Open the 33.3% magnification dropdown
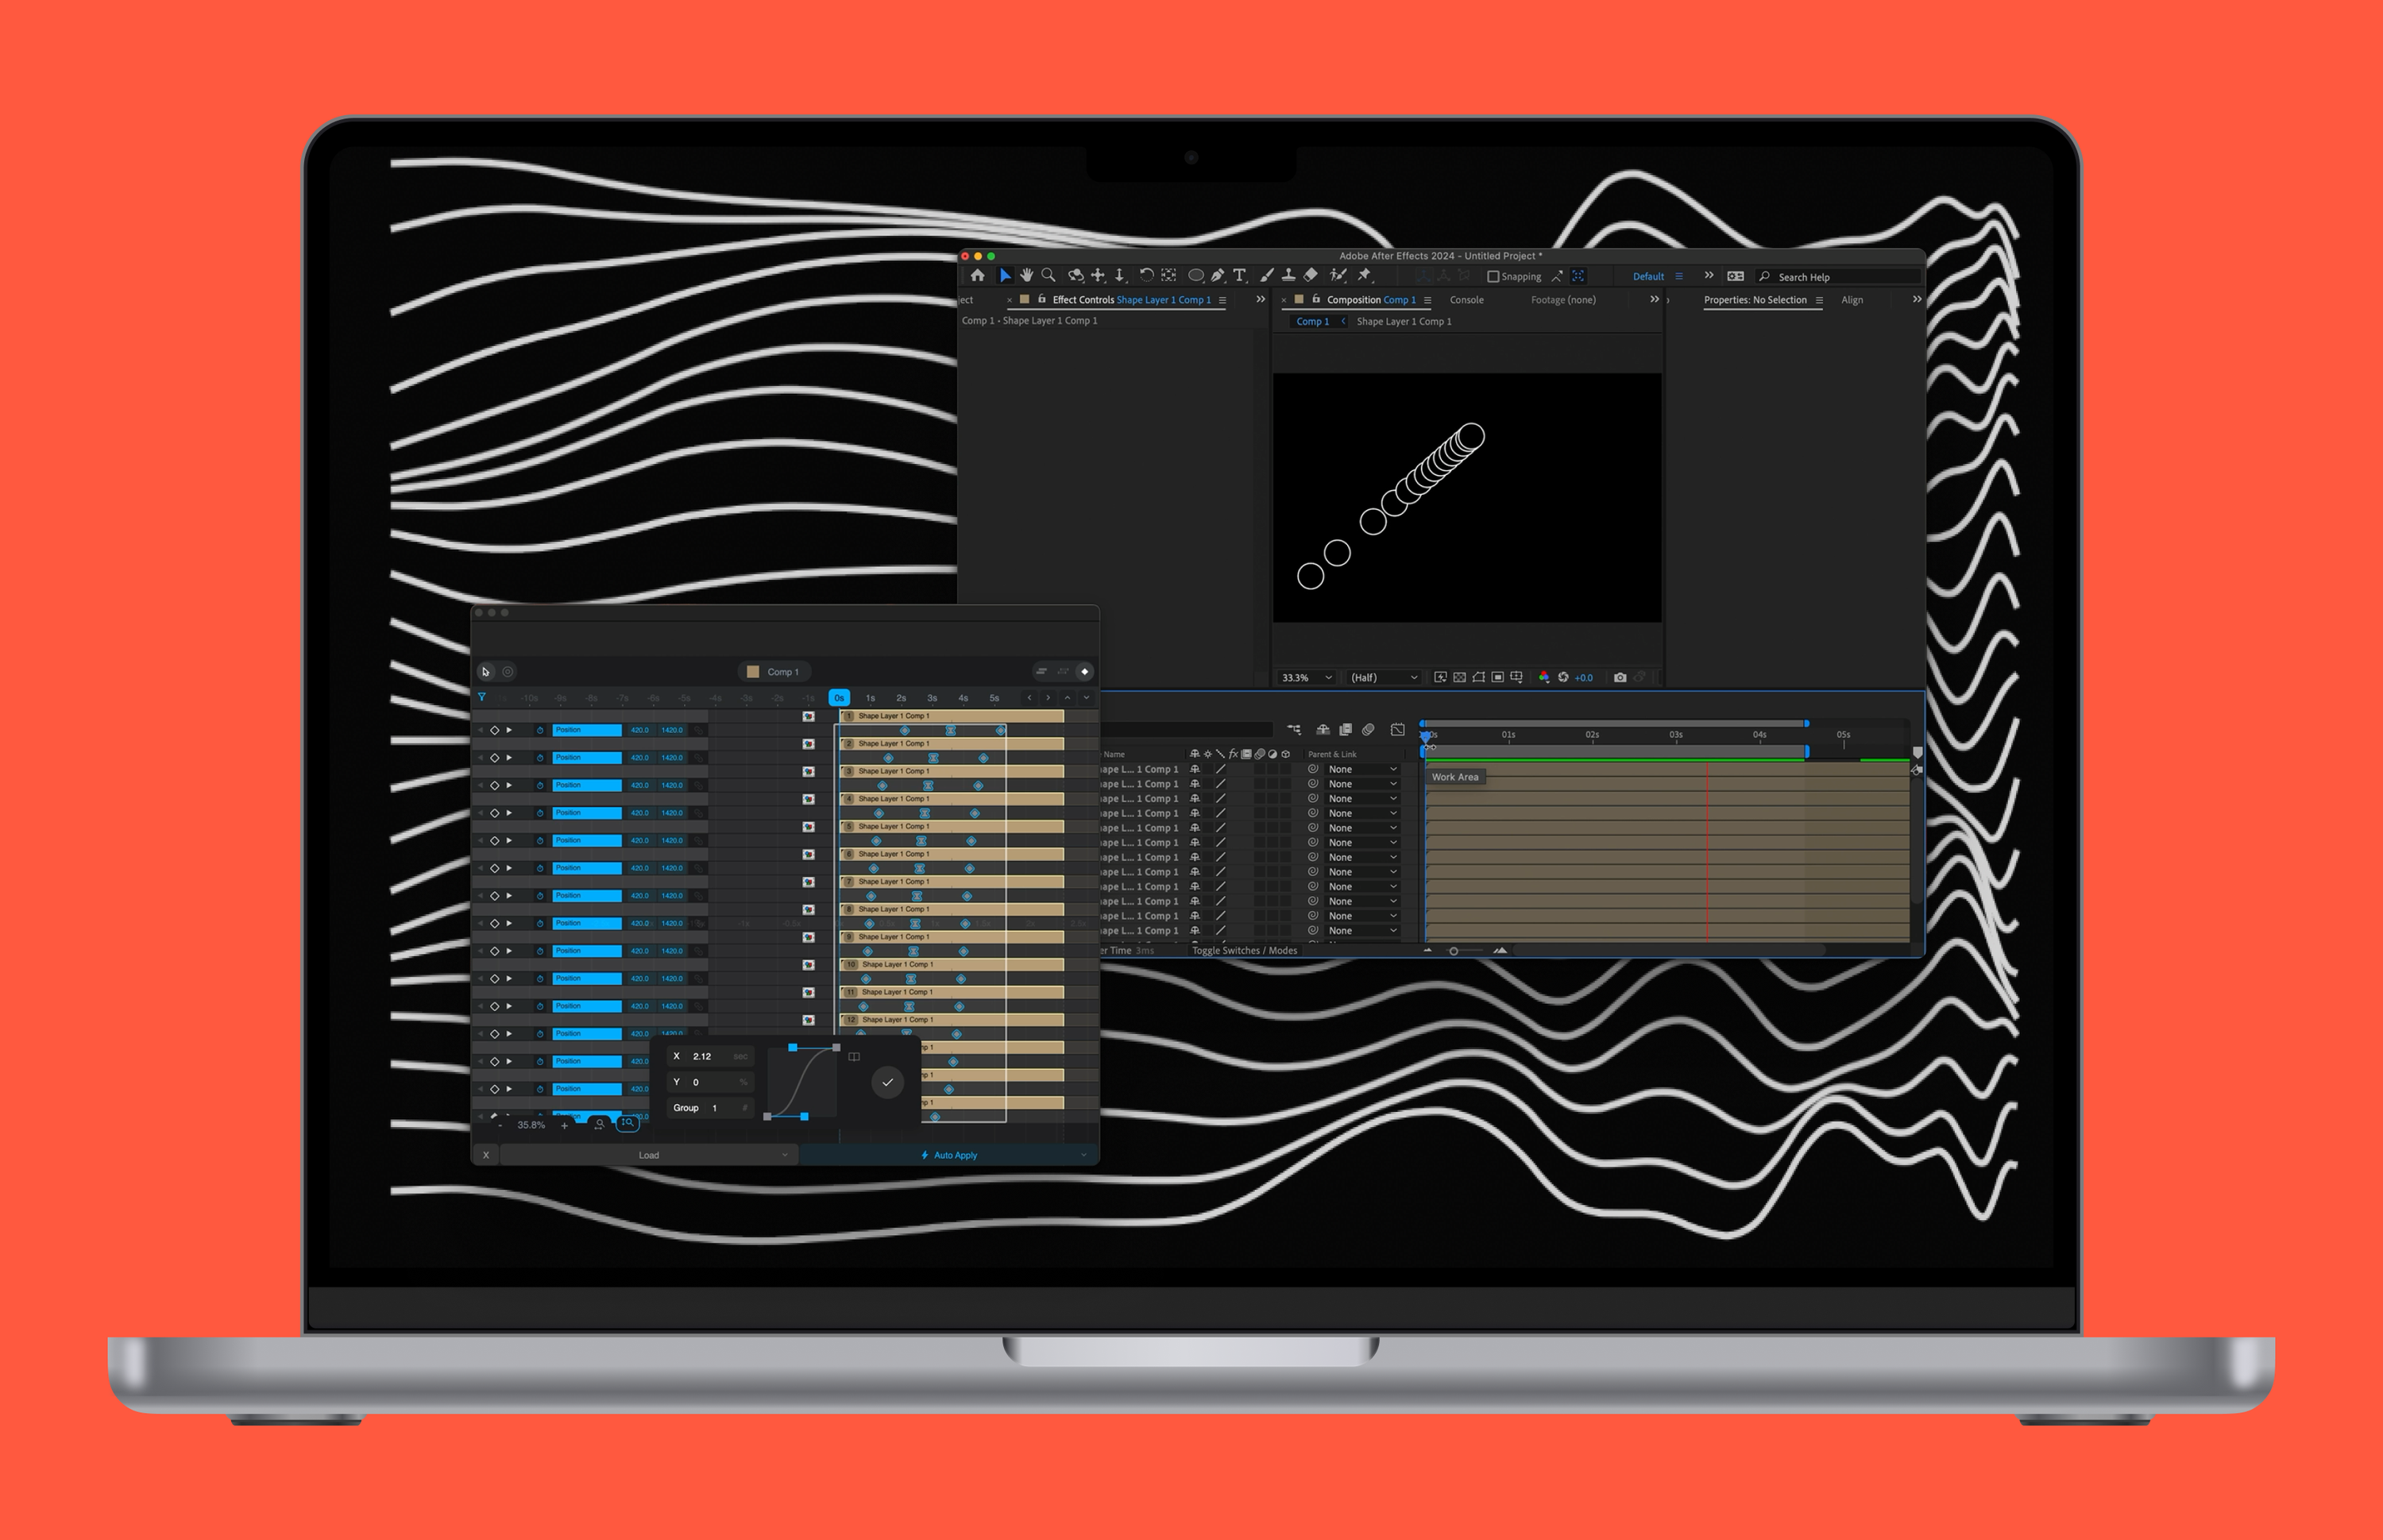2383x1540 pixels. 1306,678
